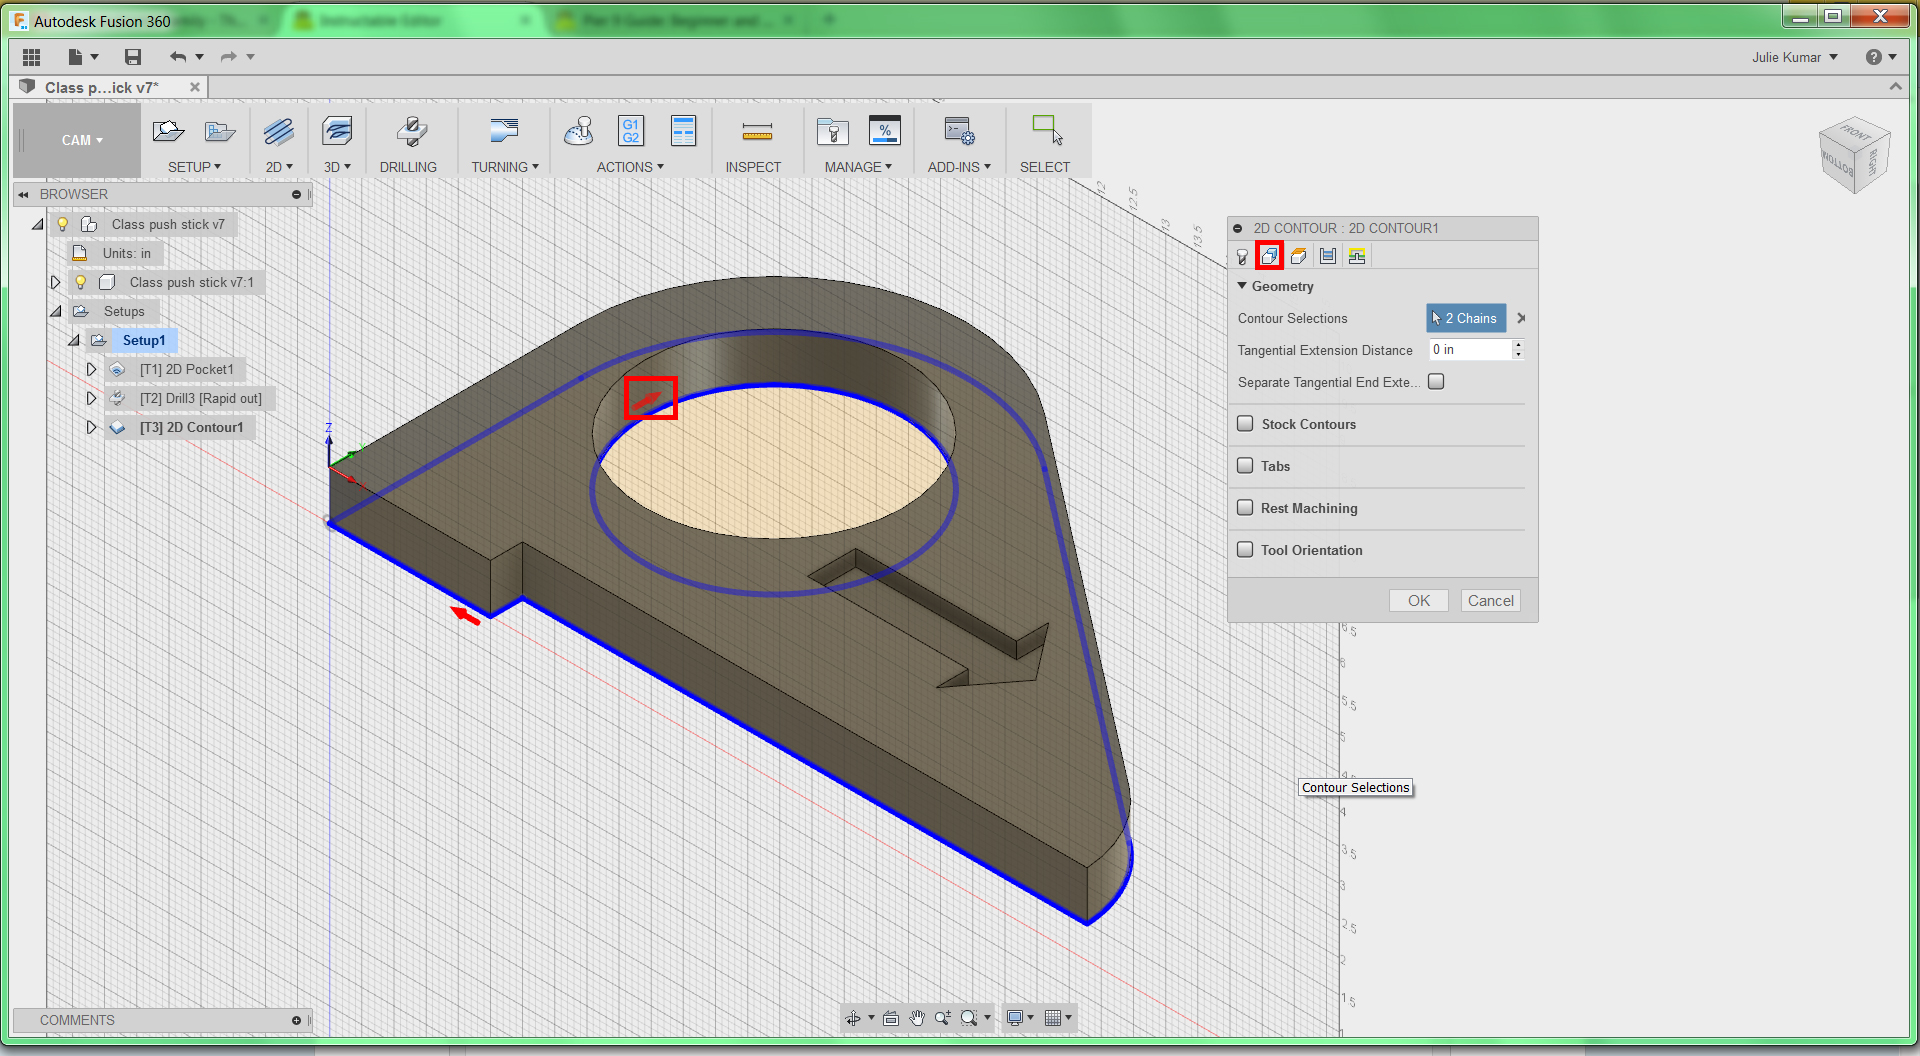Open the Linking tab in 2D Contour dialog
The image size is (1920, 1056).
tap(1357, 257)
